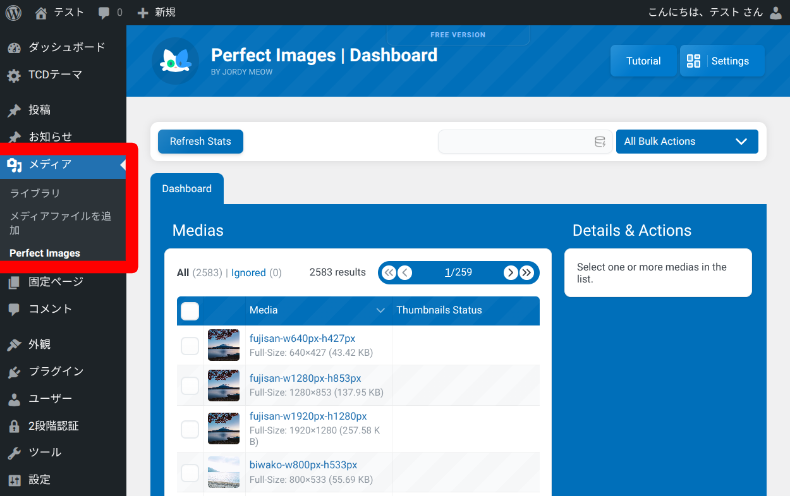This screenshot has width=790, height=496.
Task: Open ライブラリ submenu link
Action: (35, 193)
